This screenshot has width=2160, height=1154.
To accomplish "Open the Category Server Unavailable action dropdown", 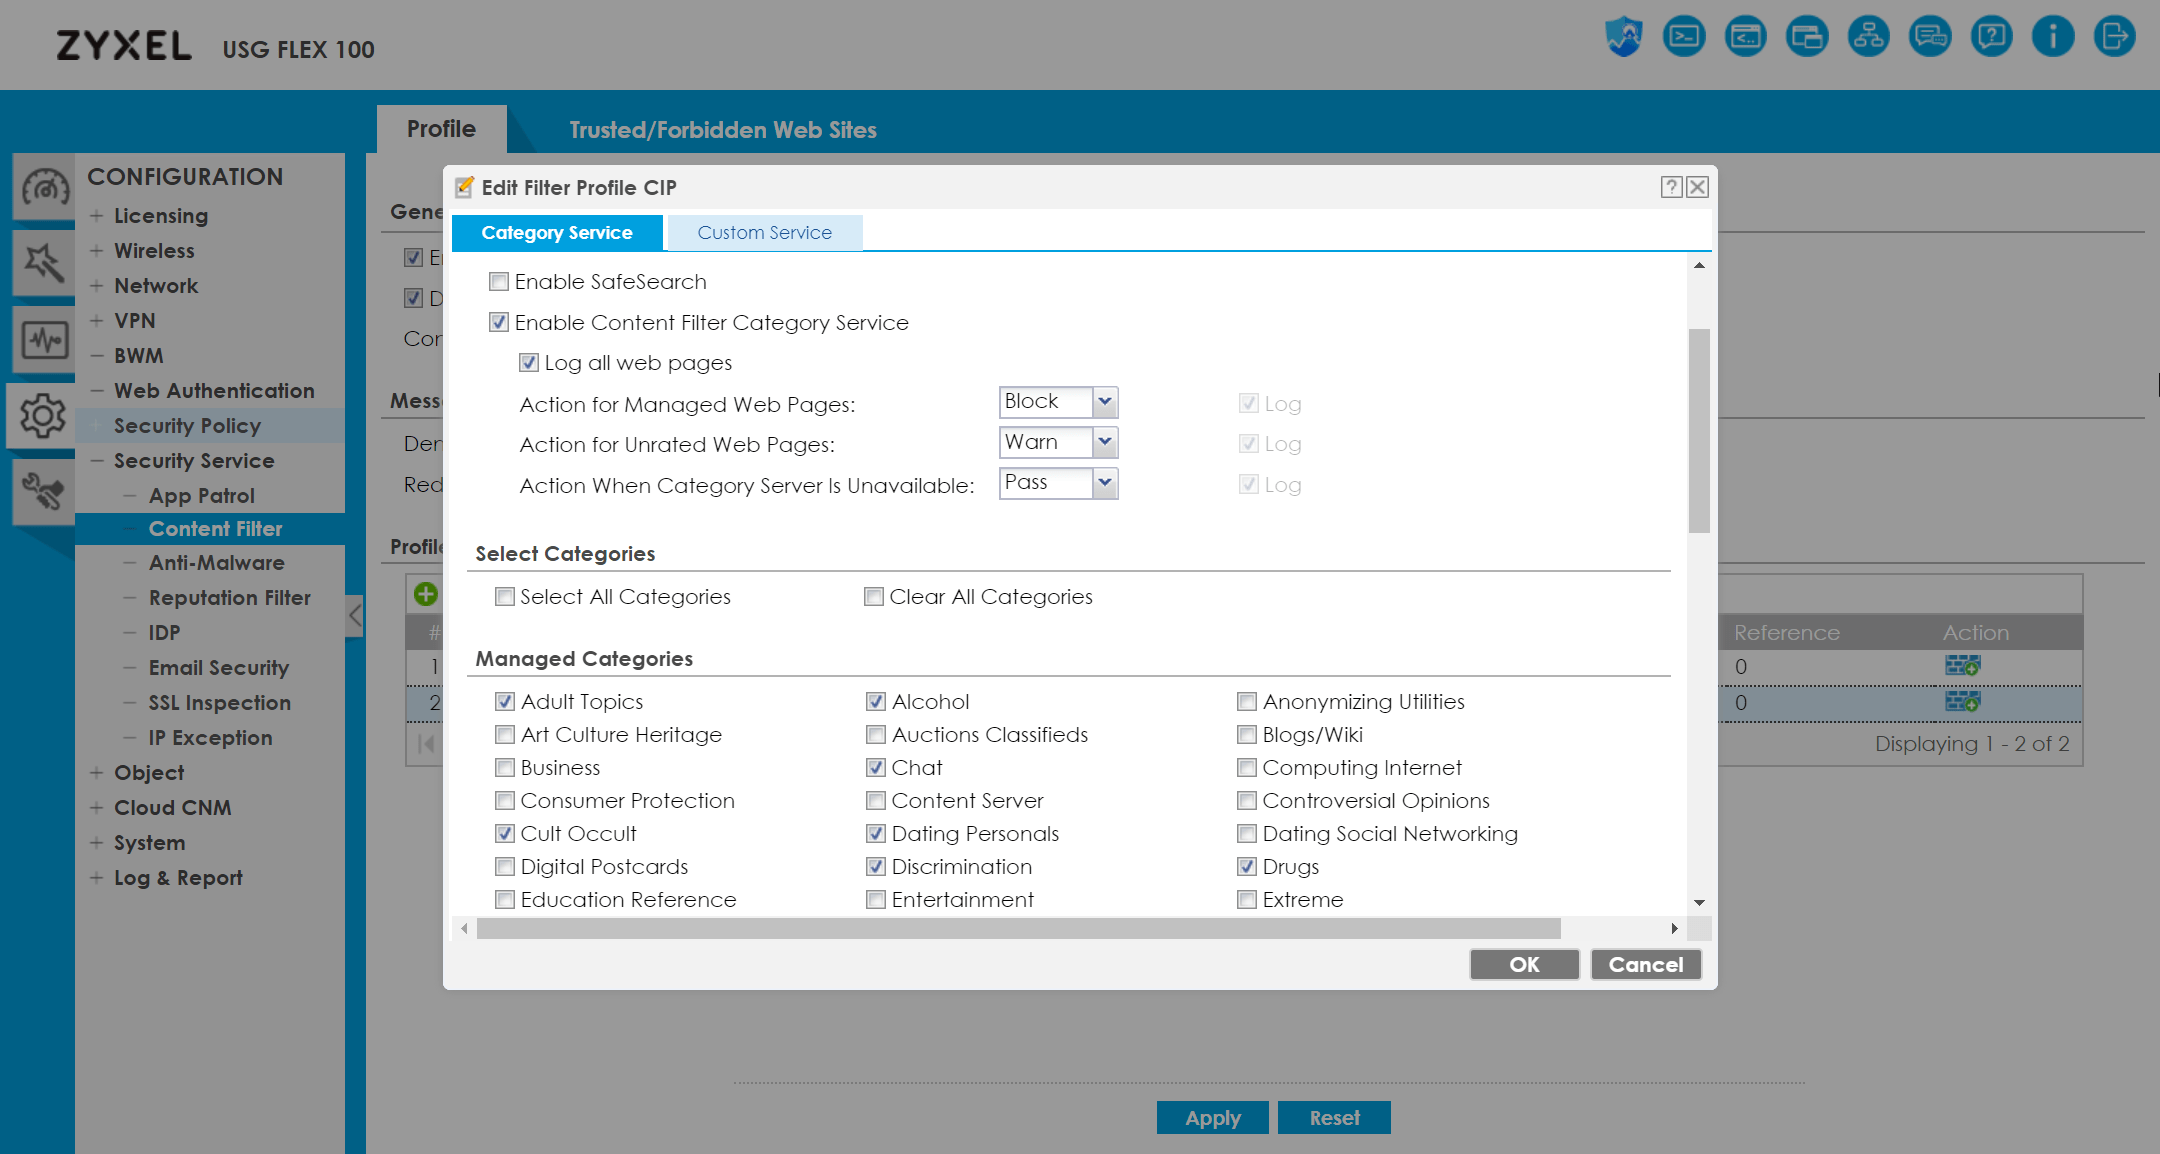I will click(x=1104, y=483).
